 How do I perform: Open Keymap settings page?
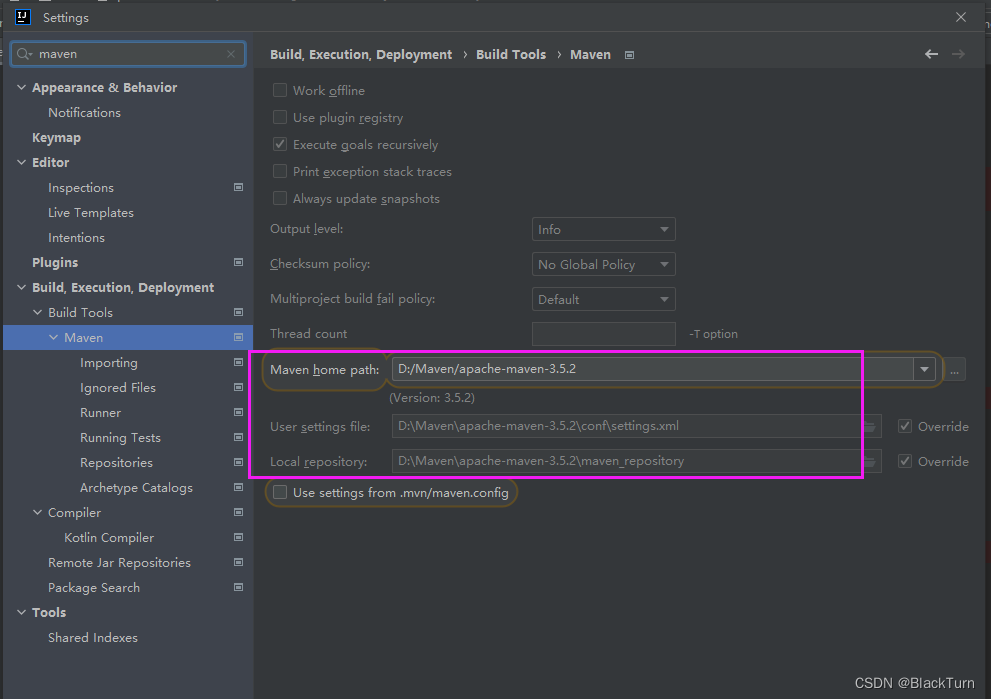56,138
